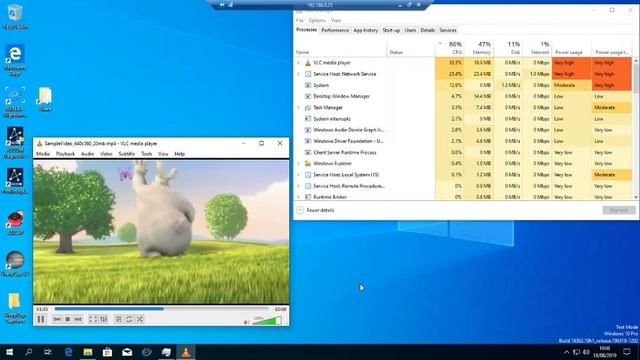Screen dimensions: 640x360
Task: Stop playback in VLC
Action: tap(68, 319)
